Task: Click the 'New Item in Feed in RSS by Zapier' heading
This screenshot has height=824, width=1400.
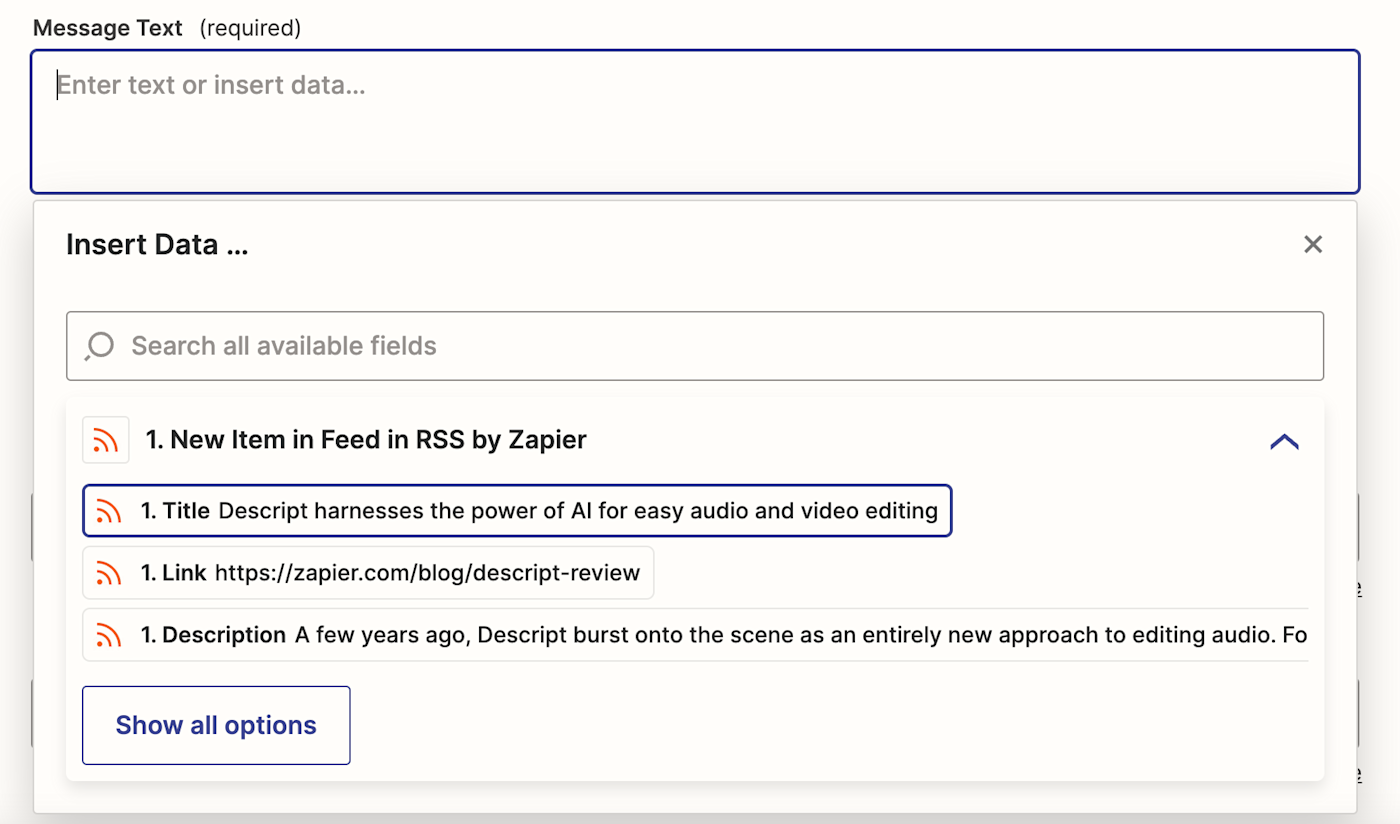Action: point(366,440)
